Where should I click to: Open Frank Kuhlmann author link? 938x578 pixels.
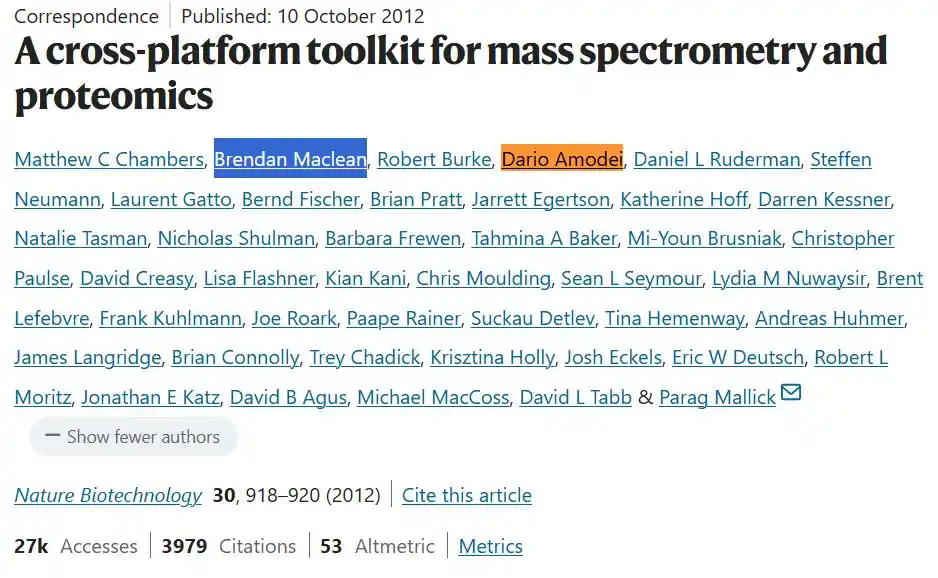[x=171, y=318]
